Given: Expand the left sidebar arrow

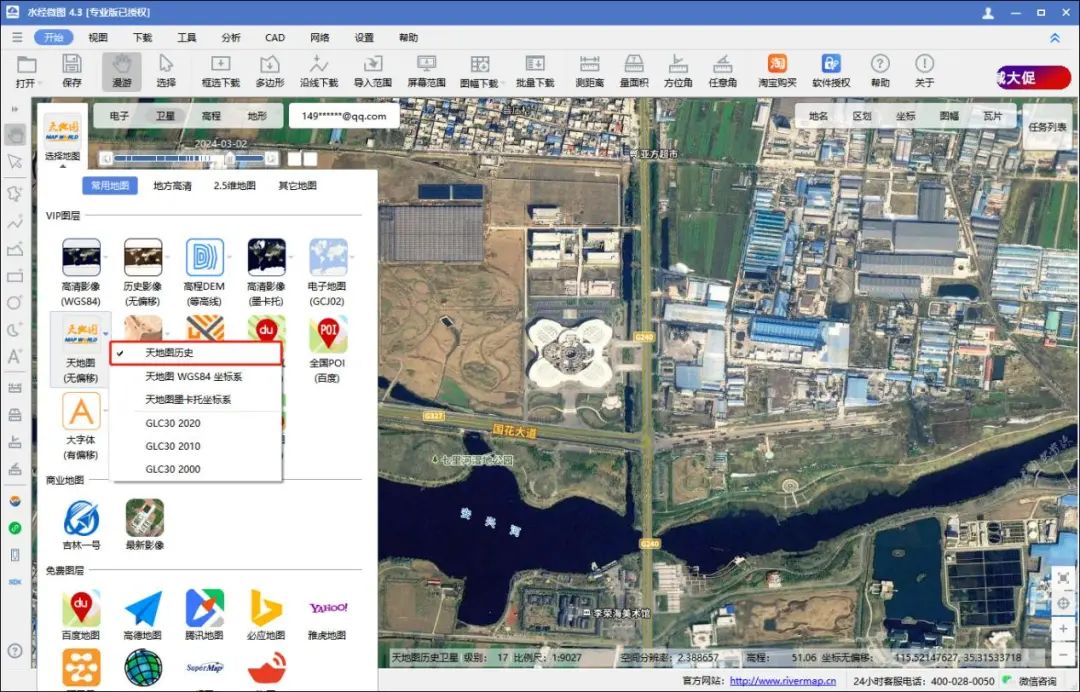Looking at the screenshot, I should point(15,109).
